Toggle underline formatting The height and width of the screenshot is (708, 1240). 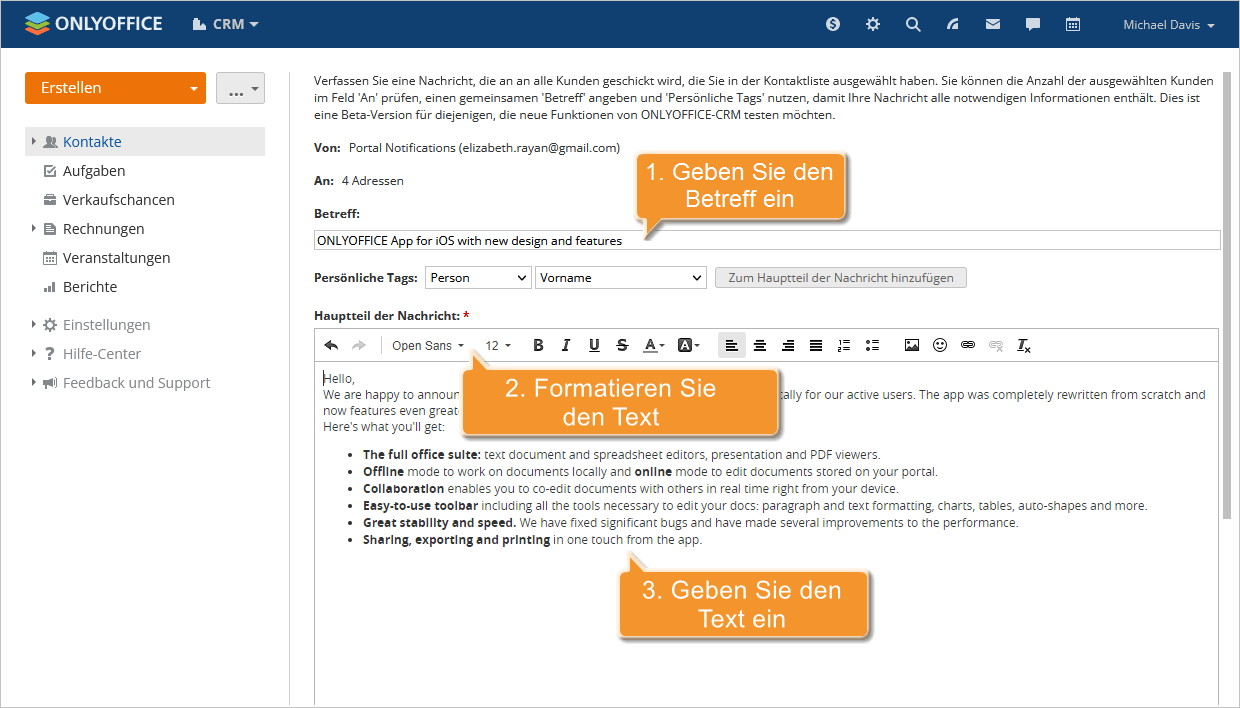[x=594, y=345]
